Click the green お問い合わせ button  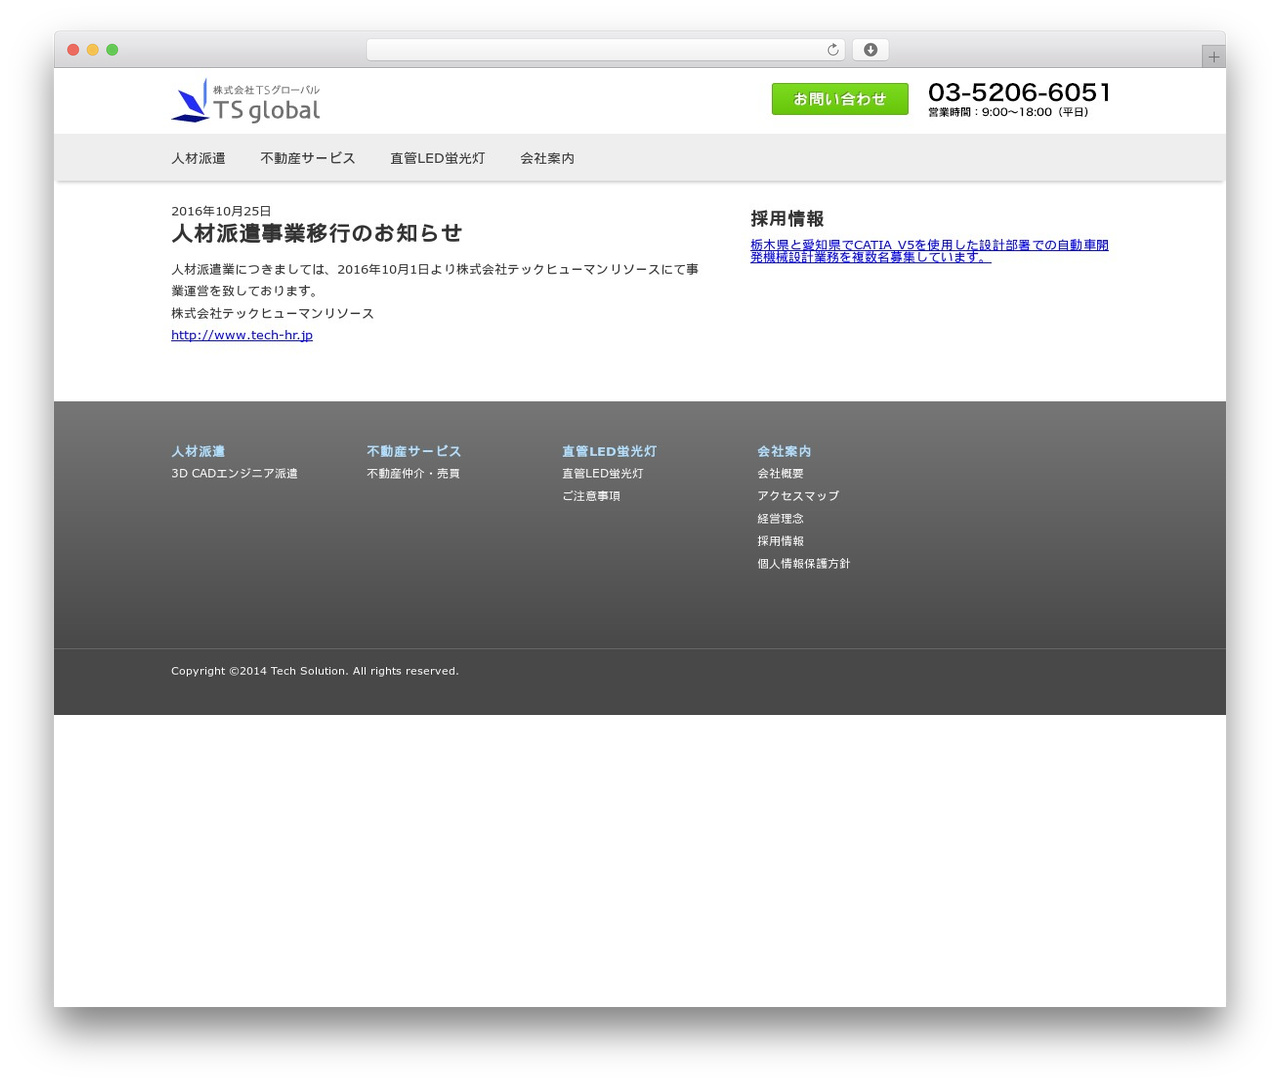click(840, 99)
